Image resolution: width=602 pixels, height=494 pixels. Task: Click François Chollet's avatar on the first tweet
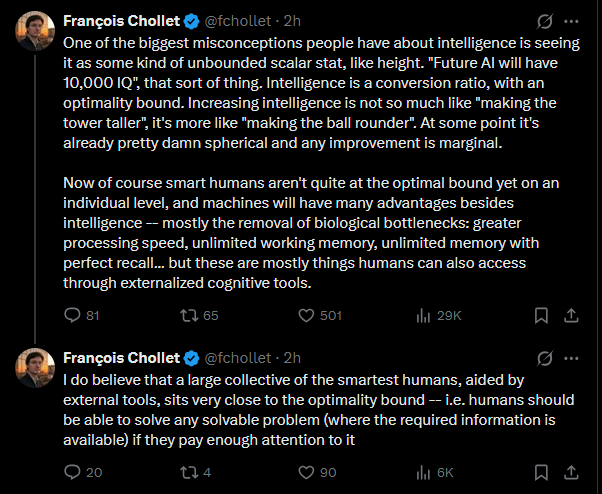pyautogui.click(x=34, y=33)
